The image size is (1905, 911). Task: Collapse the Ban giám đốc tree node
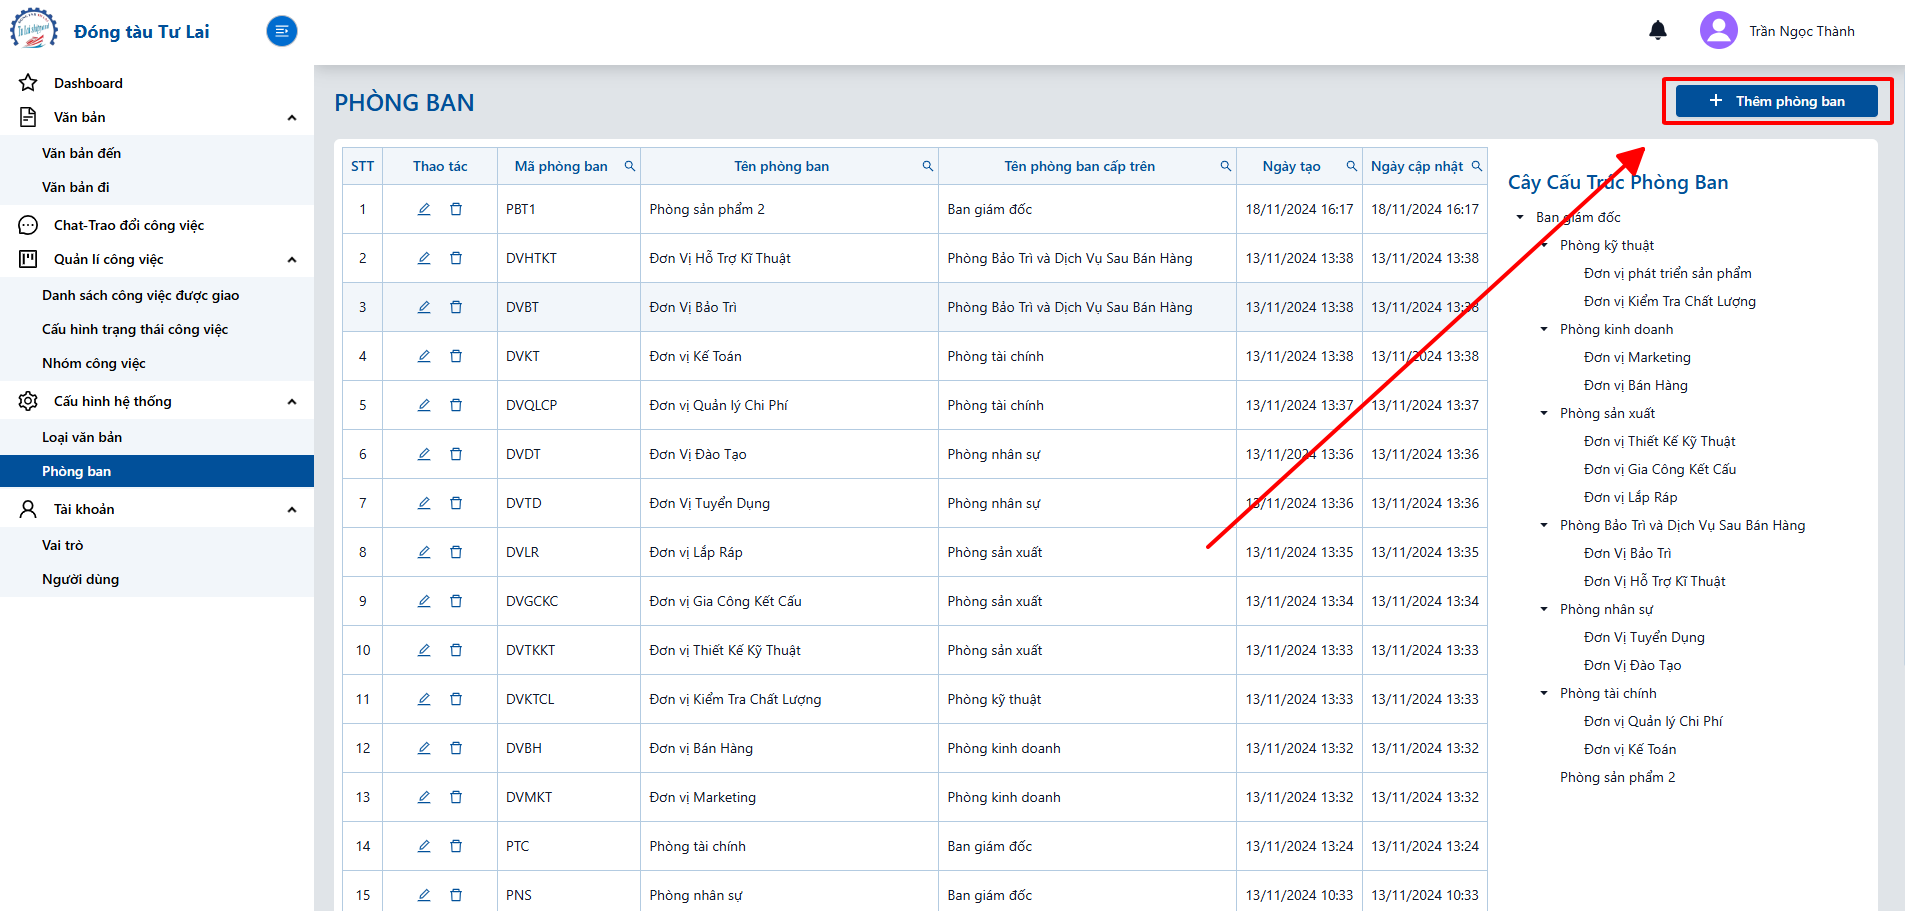coord(1520,217)
